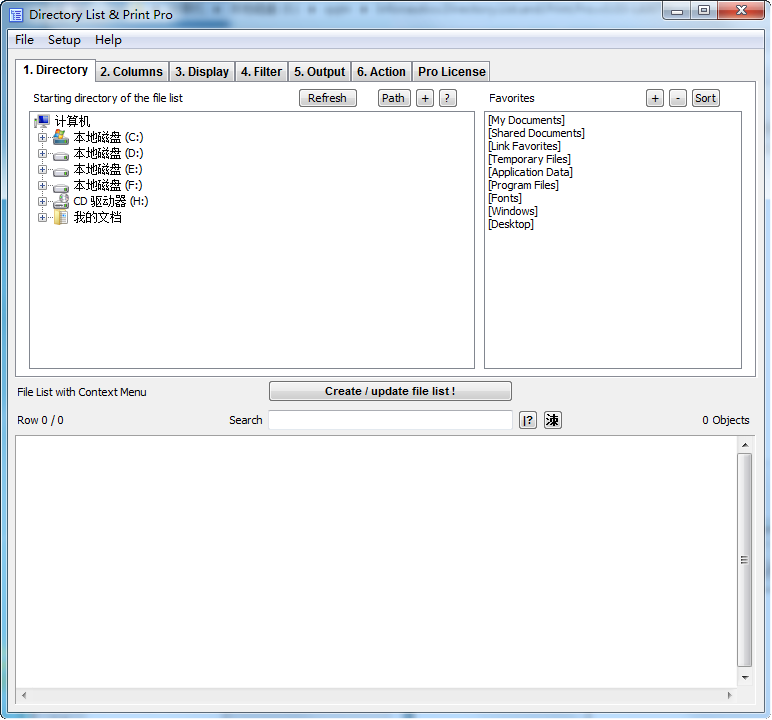This screenshot has width=772, height=720.
Task: Maximize the Directory List & Print Pro window
Action: (704, 11)
